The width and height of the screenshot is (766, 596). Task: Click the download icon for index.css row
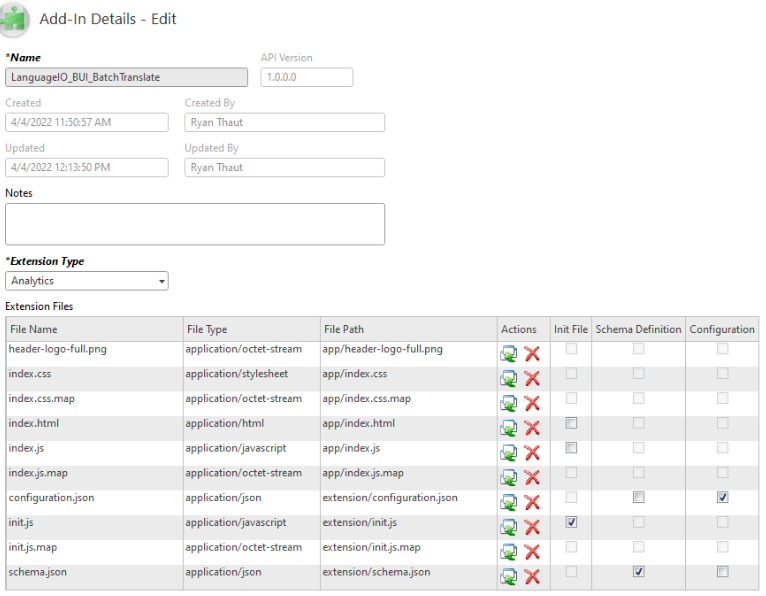point(509,378)
